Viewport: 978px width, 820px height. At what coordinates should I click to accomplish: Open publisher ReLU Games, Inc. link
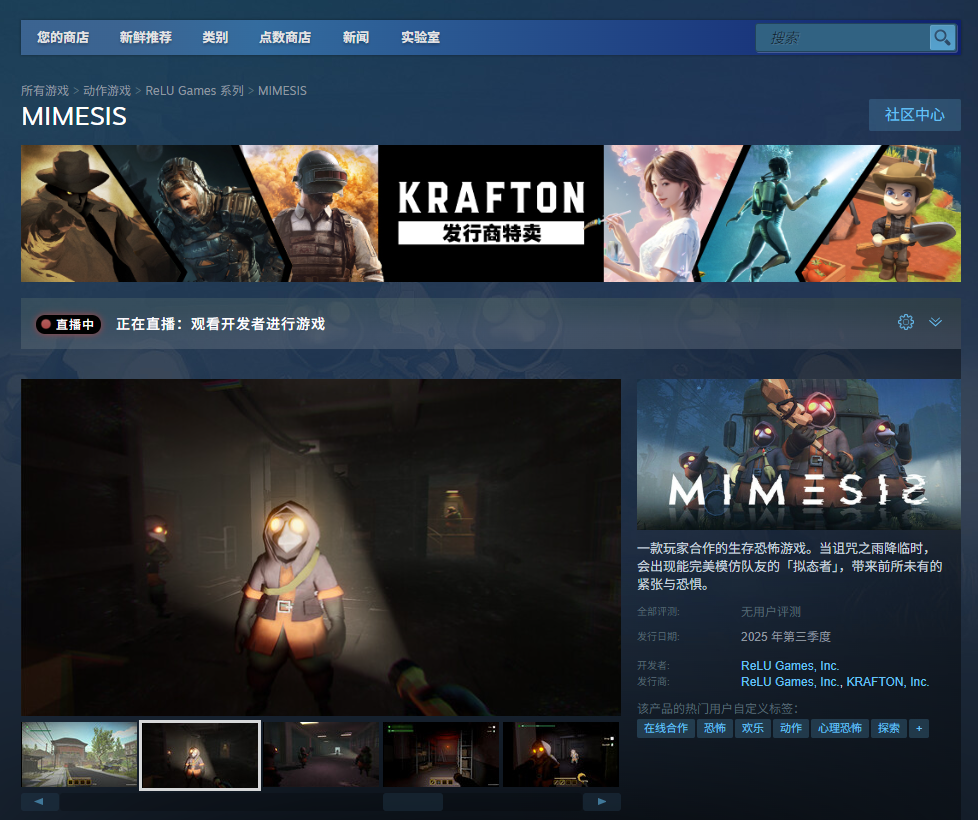790,682
